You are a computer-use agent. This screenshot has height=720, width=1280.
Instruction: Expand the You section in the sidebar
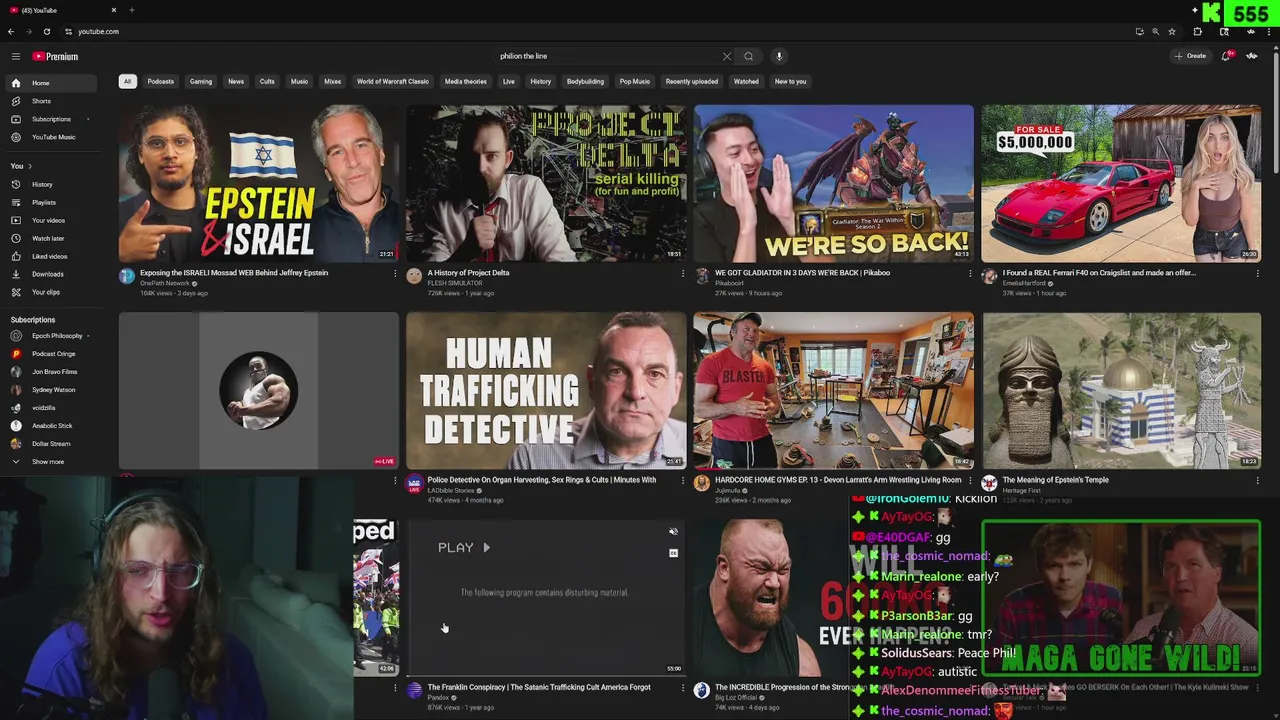[x=21, y=166]
